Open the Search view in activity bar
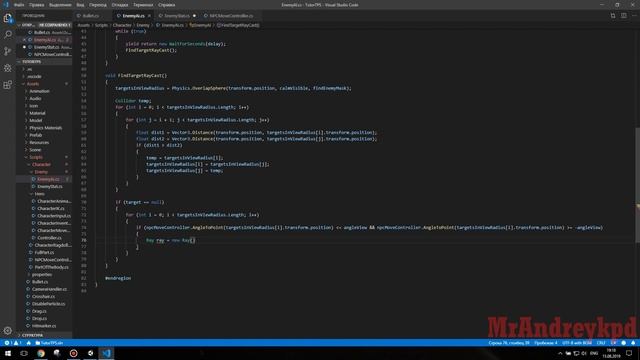Screen dimensions: 640x360 coord(8,35)
